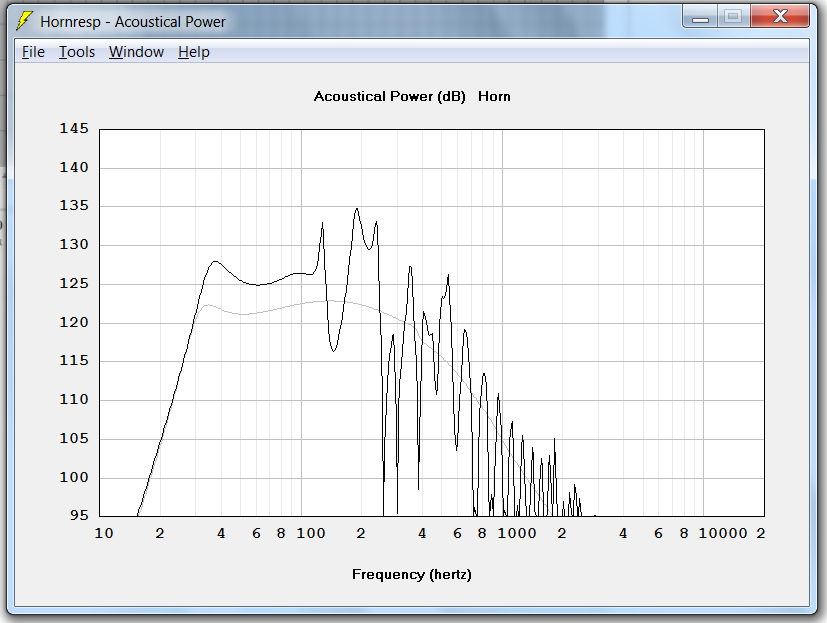The width and height of the screenshot is (827, 623).
Task: Close the Acoustical Power window
Action: click(x=780, y=17)
